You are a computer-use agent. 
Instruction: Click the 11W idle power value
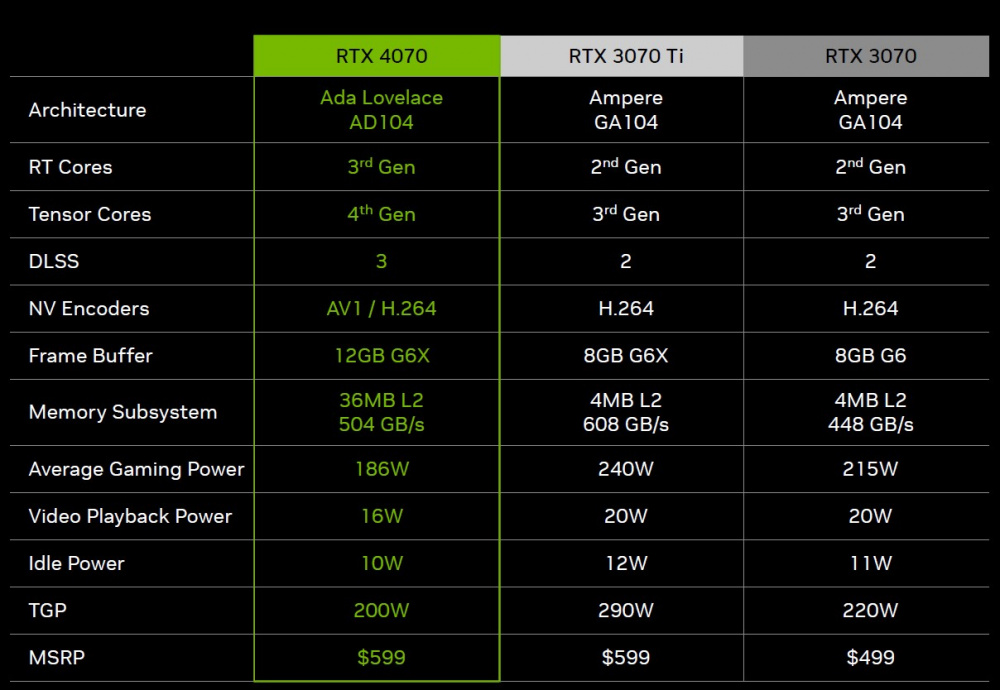tap(871, 564)
